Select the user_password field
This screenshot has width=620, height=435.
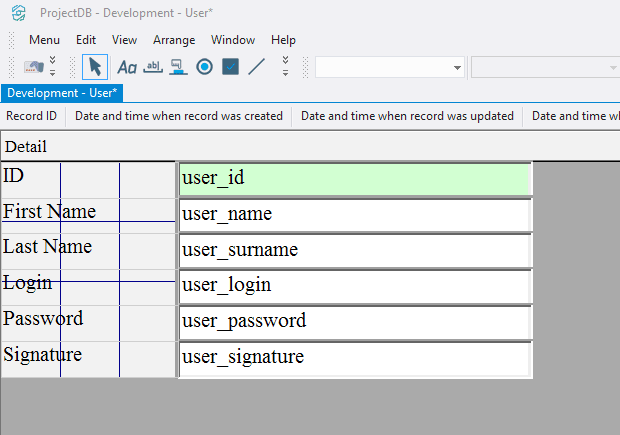coord(354,322)
